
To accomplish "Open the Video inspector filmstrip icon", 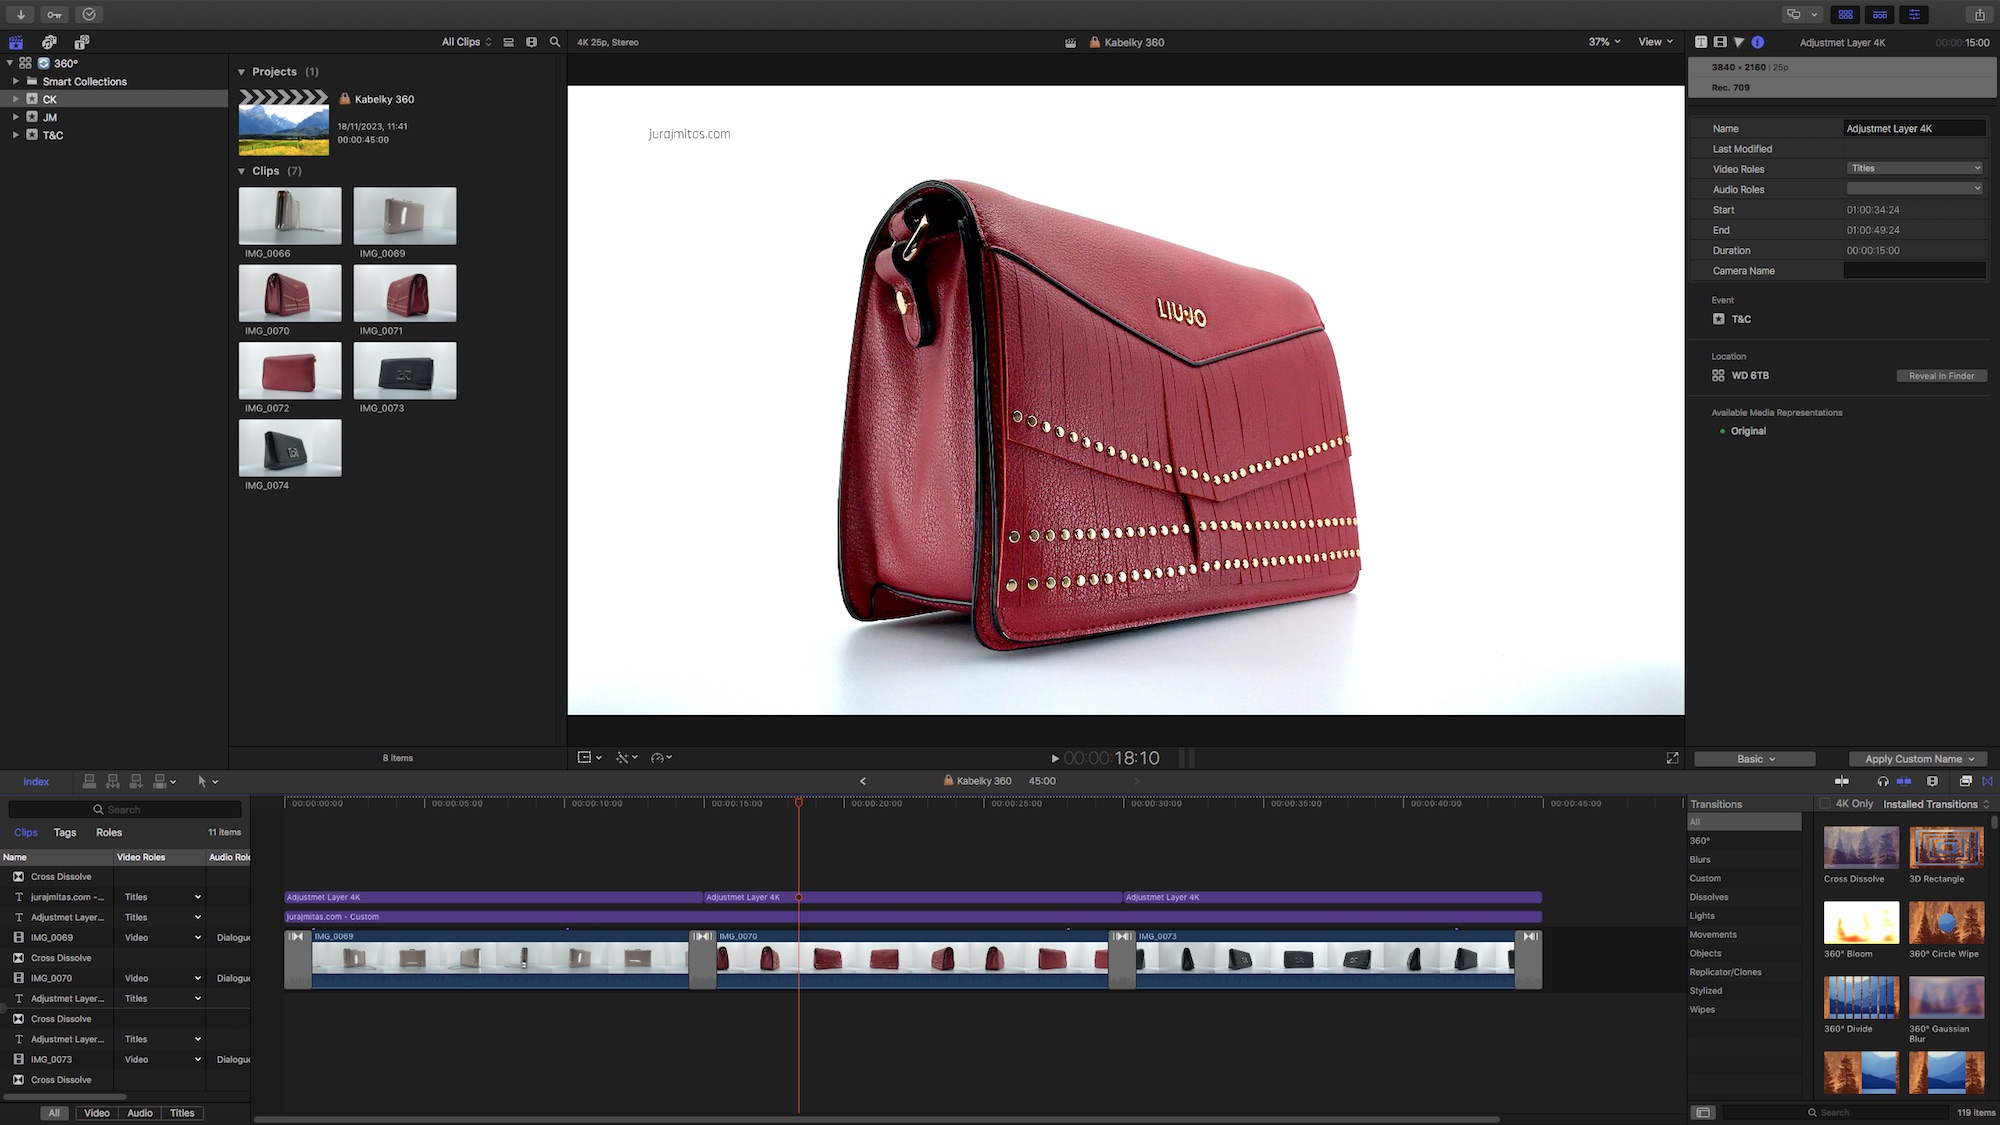I will 1720,42.
